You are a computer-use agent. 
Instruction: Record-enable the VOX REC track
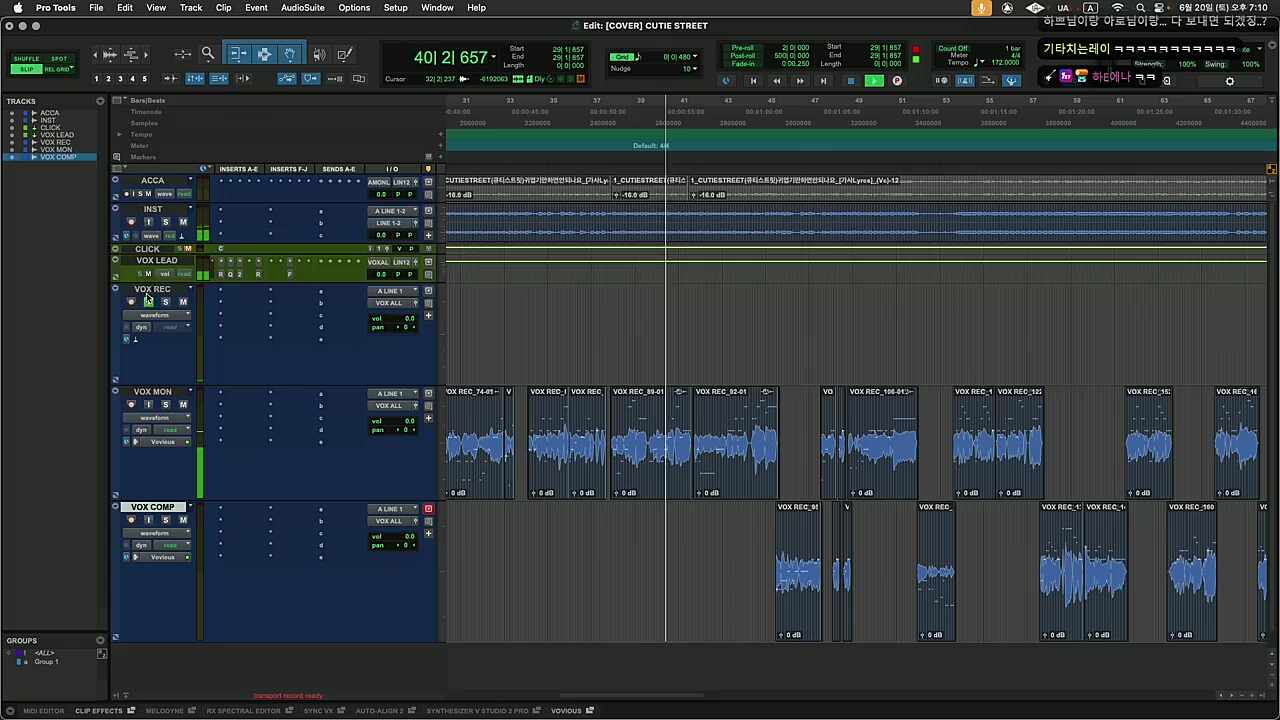[131, 302]
